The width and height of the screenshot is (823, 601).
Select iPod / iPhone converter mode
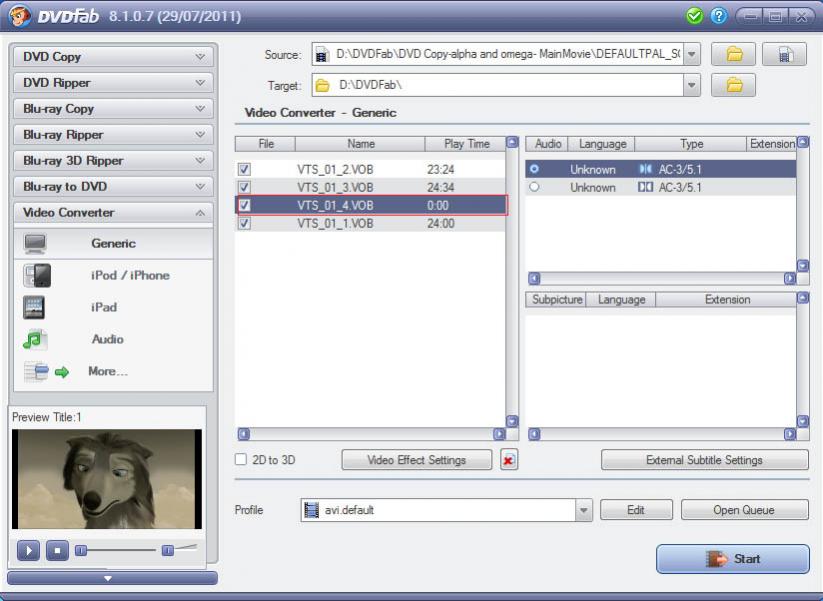pos(113,276)
